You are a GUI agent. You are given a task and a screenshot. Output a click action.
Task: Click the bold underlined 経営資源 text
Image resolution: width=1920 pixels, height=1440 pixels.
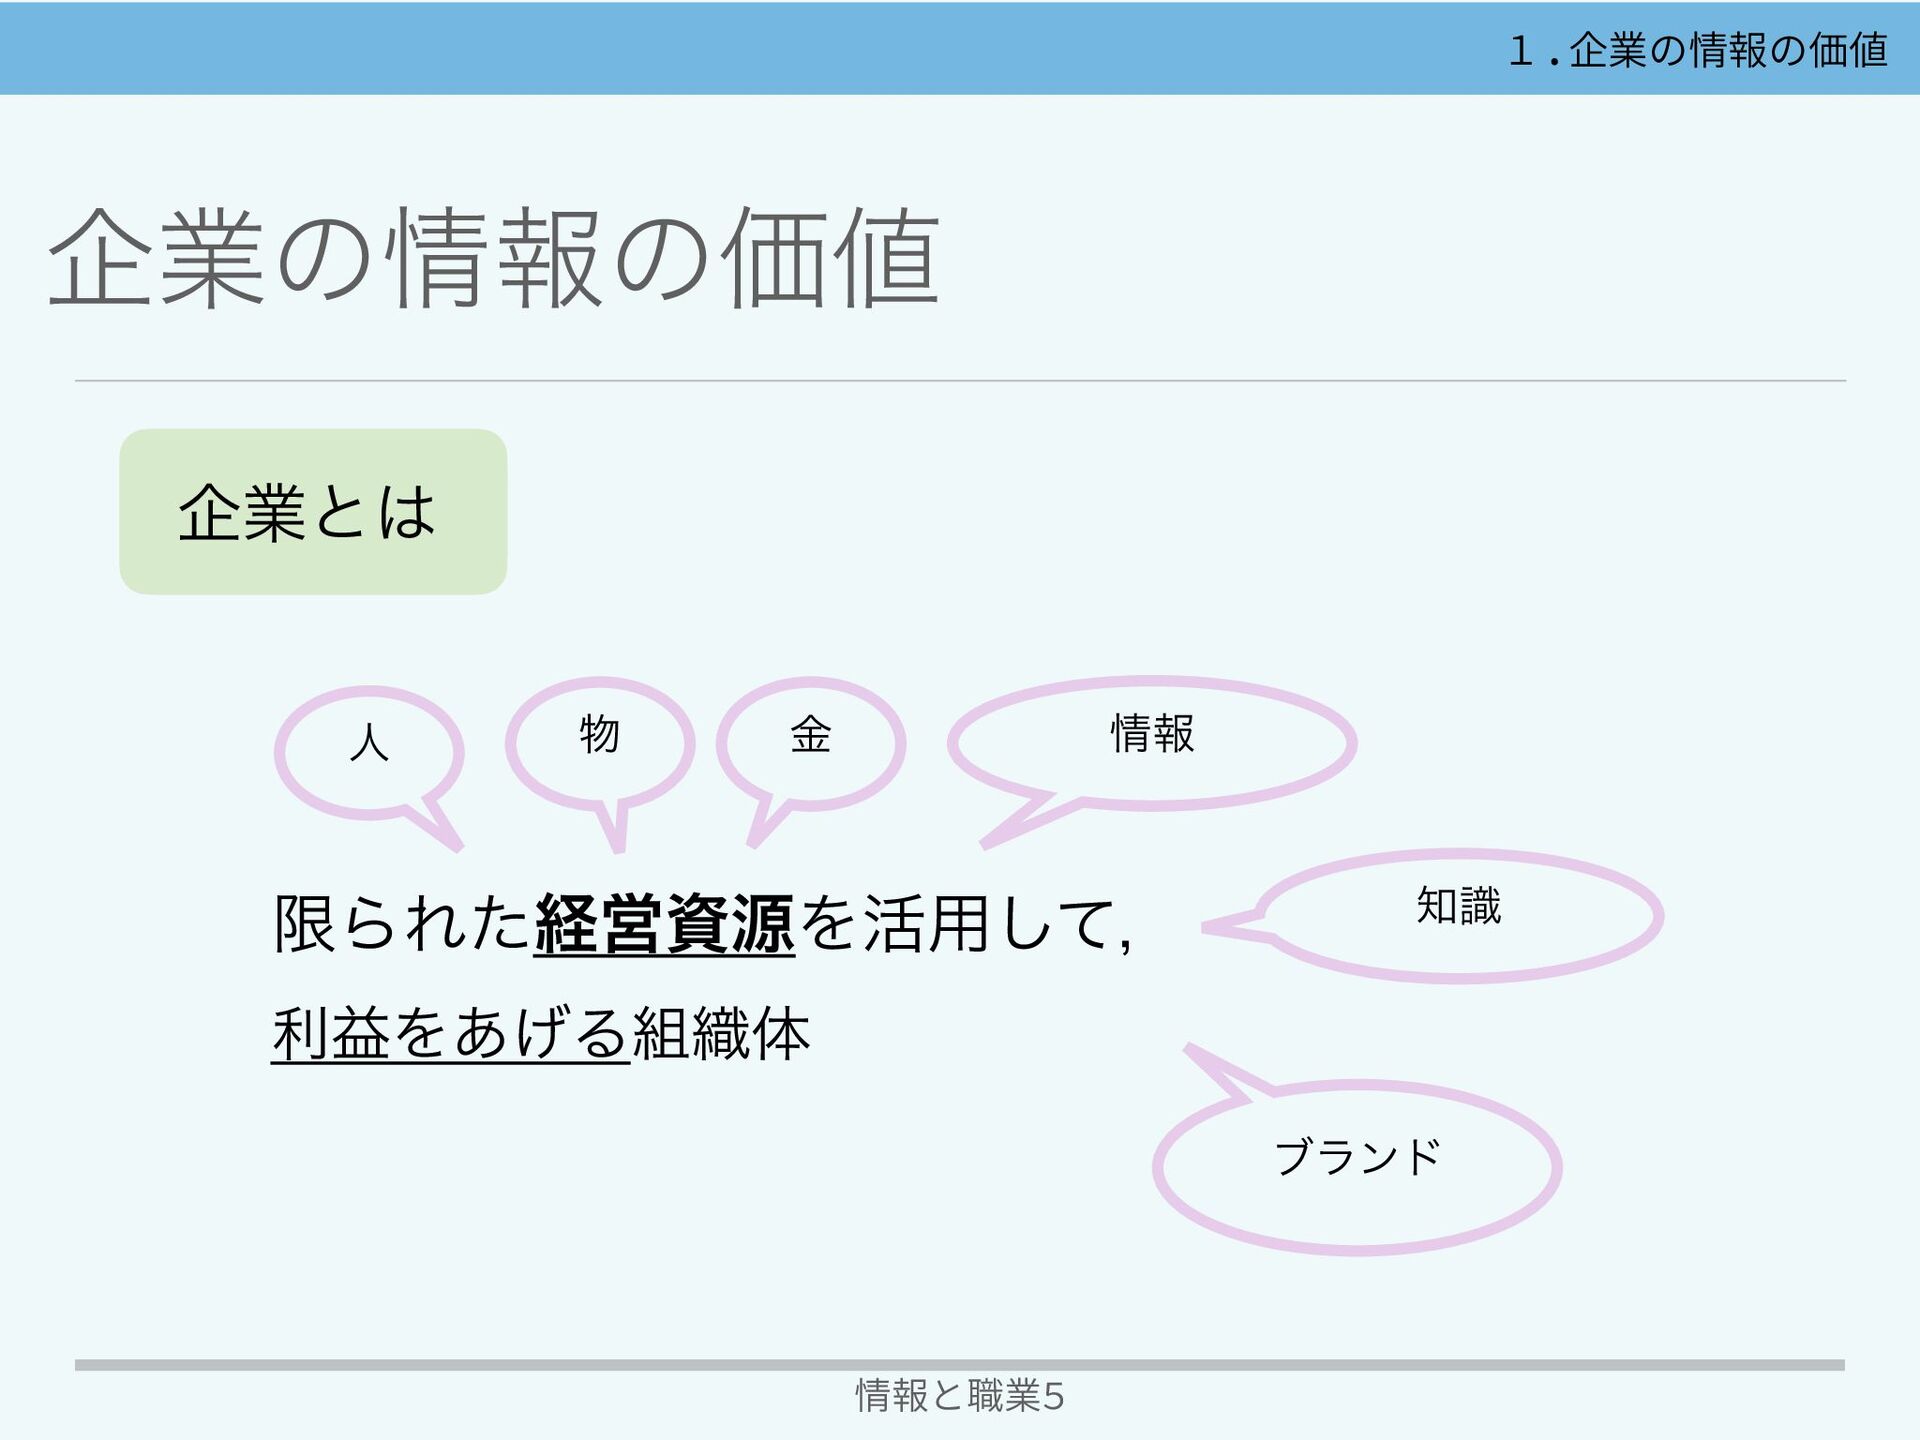tap(664, 923)
